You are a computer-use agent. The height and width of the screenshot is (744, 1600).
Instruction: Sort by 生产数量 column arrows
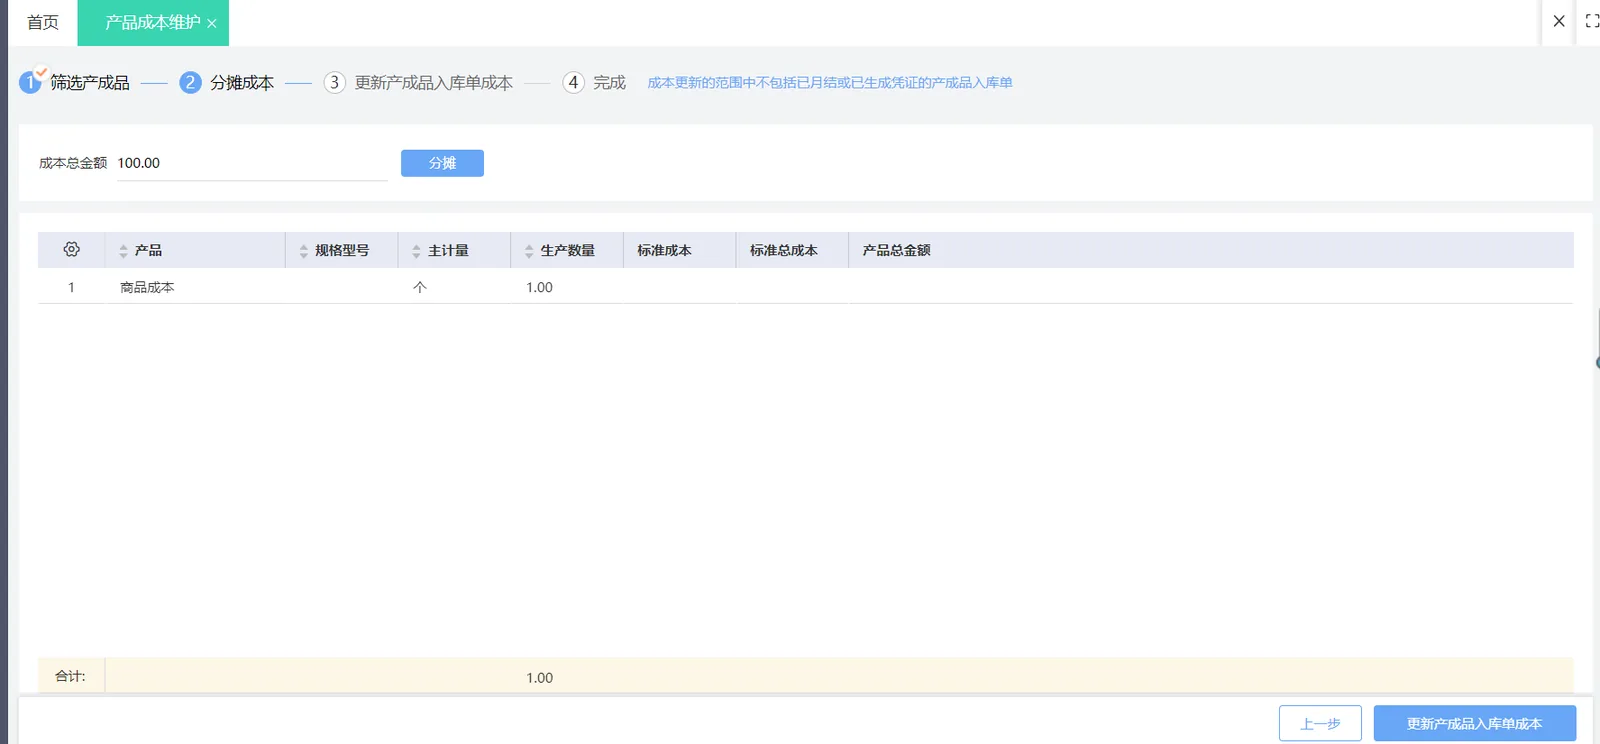click(x=529, y=251)
